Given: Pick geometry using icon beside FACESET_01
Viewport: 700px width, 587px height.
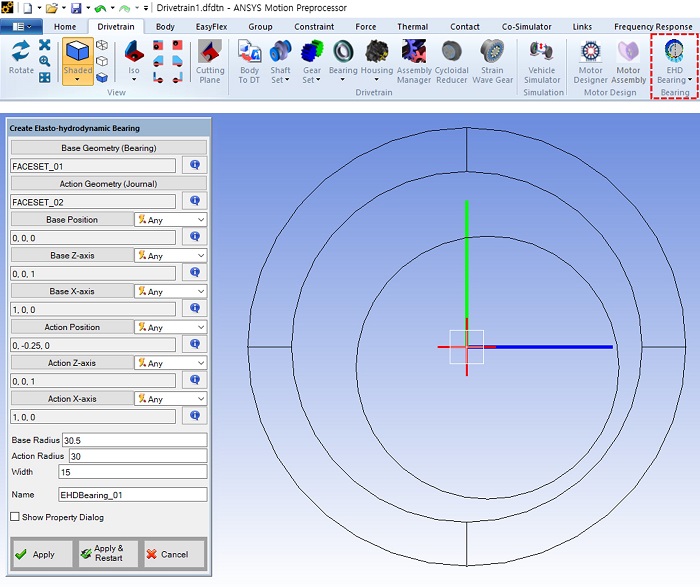Looking at the screenshot, I should (195, 165).
